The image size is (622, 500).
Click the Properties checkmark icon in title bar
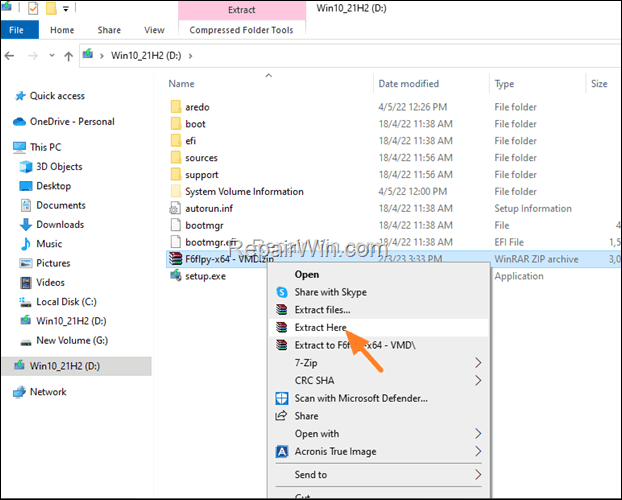pos(33,8)
